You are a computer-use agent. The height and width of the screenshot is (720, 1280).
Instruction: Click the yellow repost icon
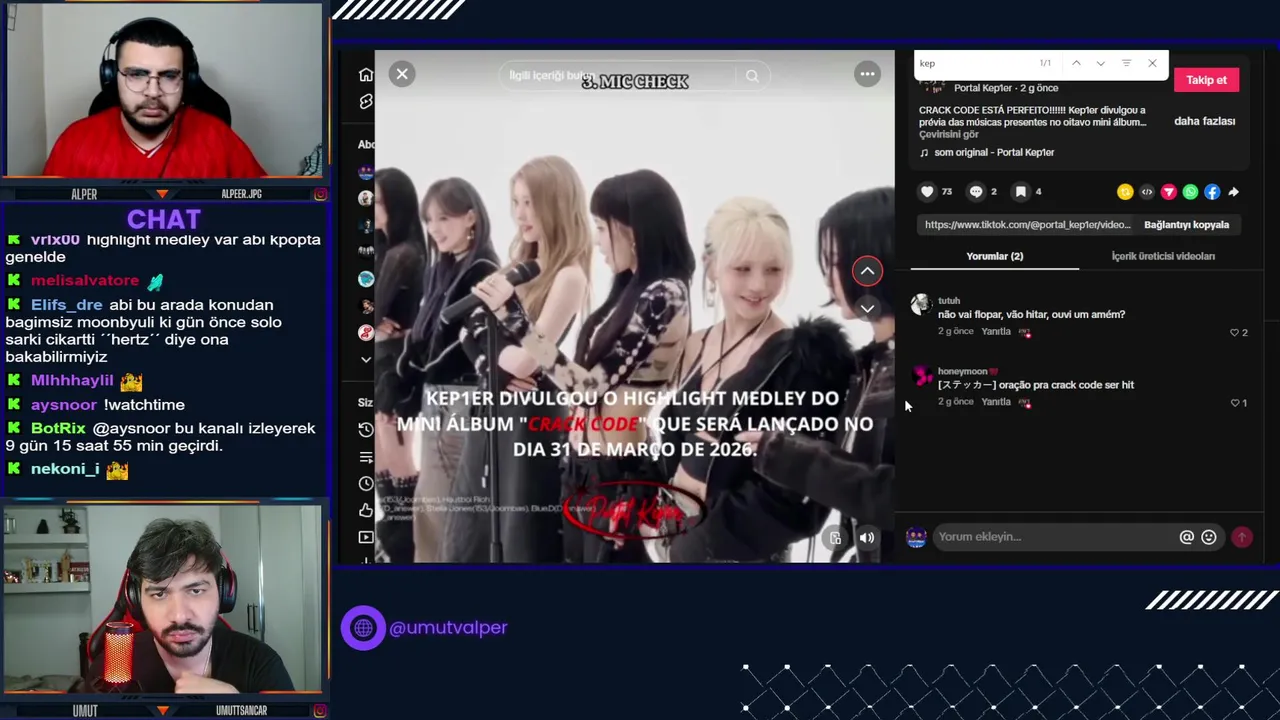(x=1125, y=192)
